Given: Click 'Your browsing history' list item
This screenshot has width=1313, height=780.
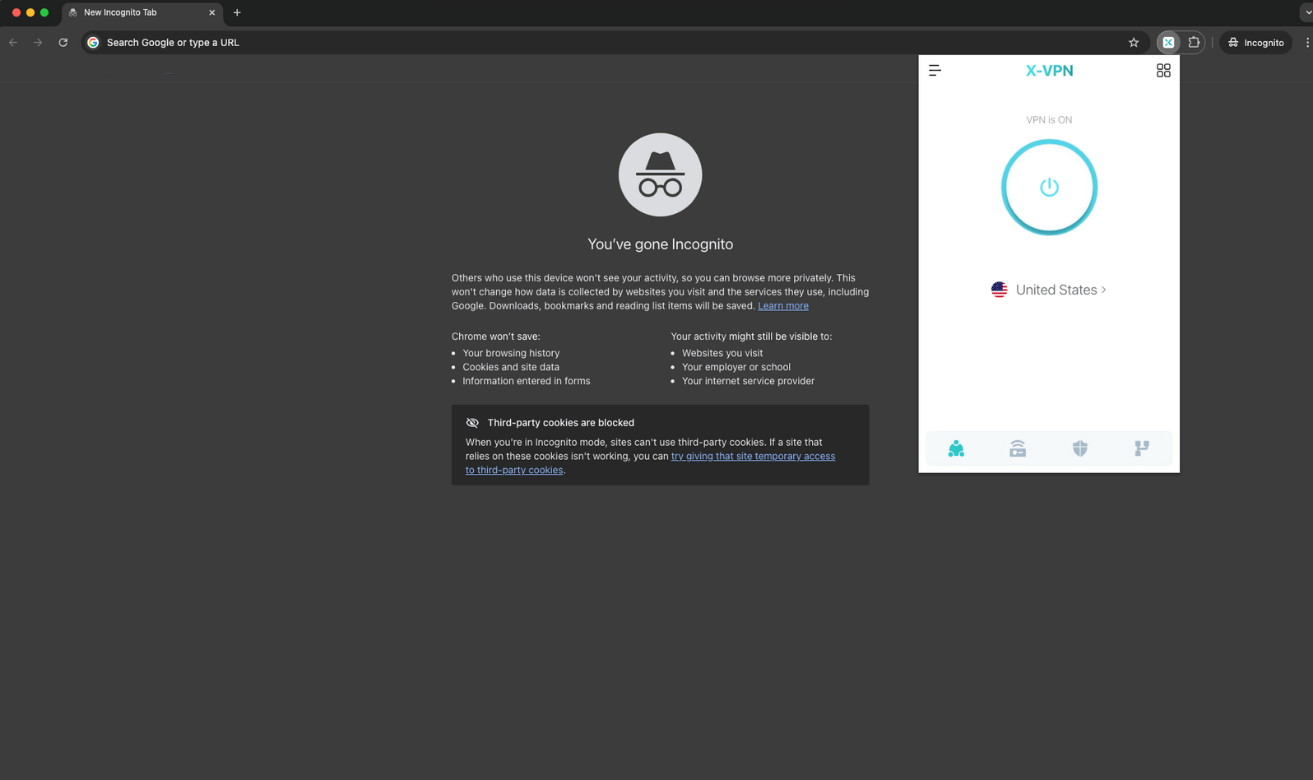Looking at the screenshot, I should click(x=511, y=353).
